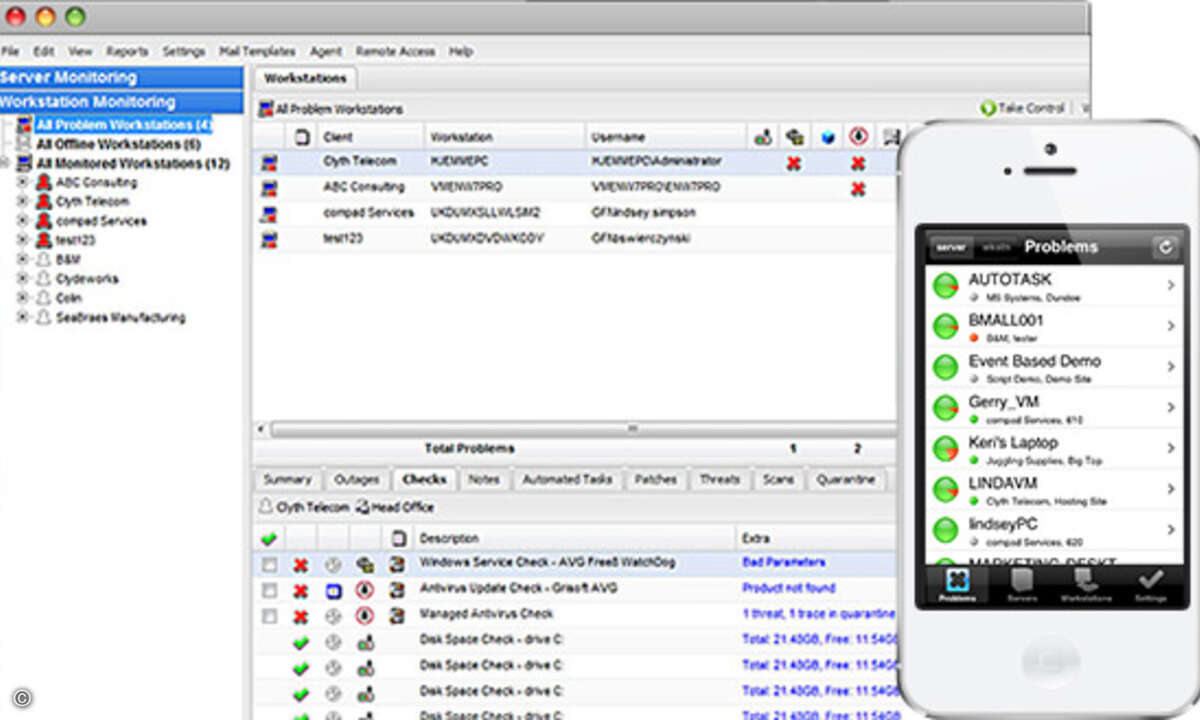Image resolution: width=1200 pixels, height=720 pixels.
Task: Click the green checkmark column header in checks list
Action: click(x=268, y=539)
